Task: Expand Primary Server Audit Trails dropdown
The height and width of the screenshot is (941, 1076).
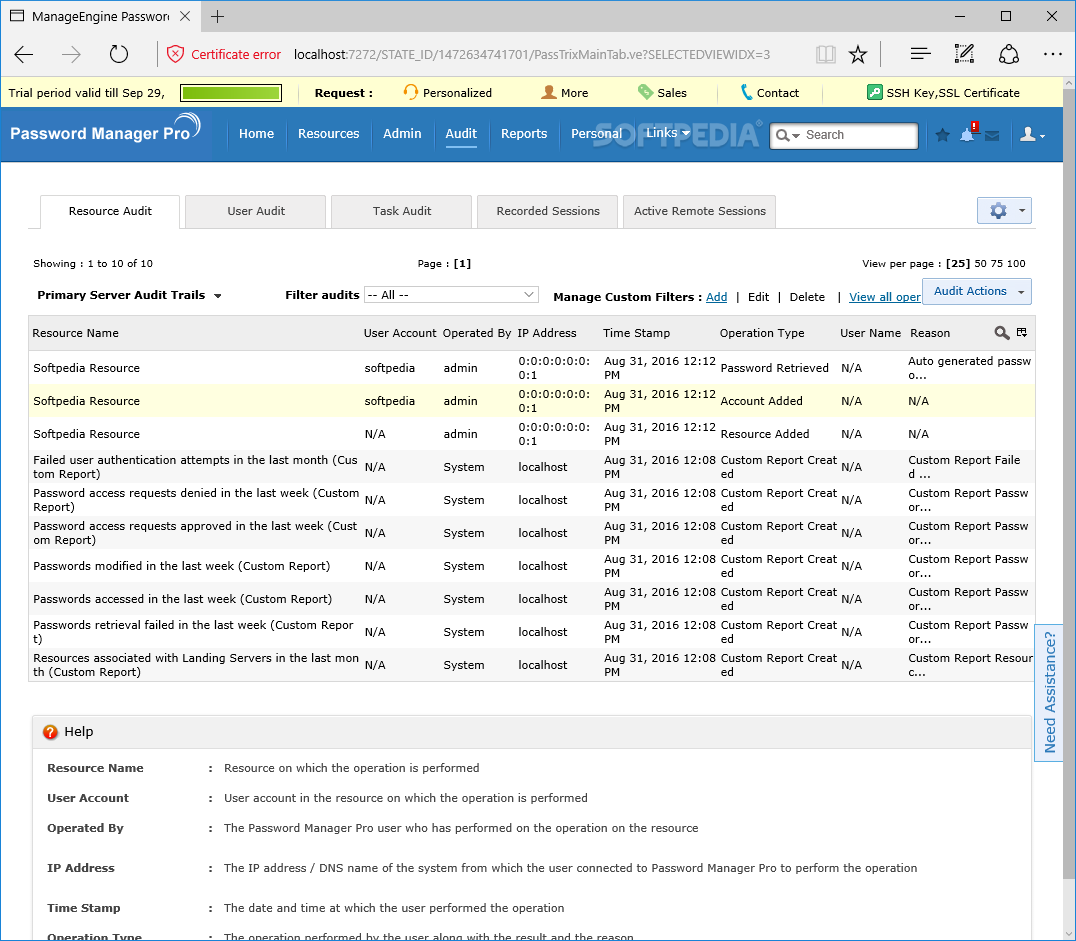Action: (x=130, y=295)
